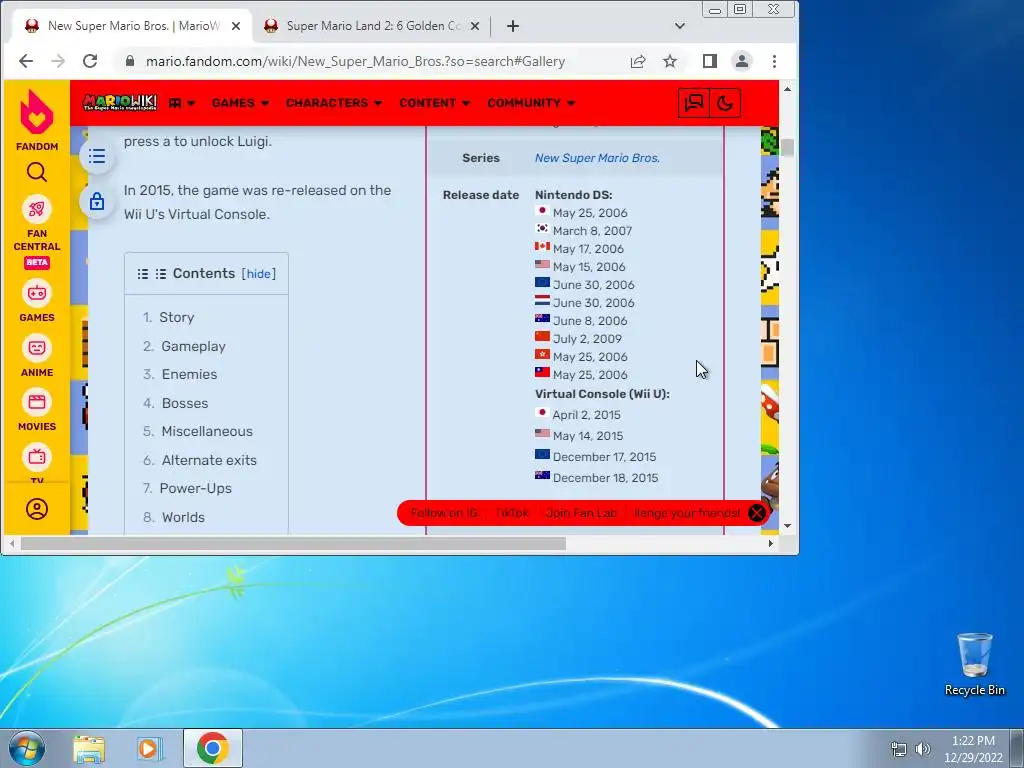Click the MarioWiki logo
Screen dimensions: 1024x768
(x=120, y=103)
